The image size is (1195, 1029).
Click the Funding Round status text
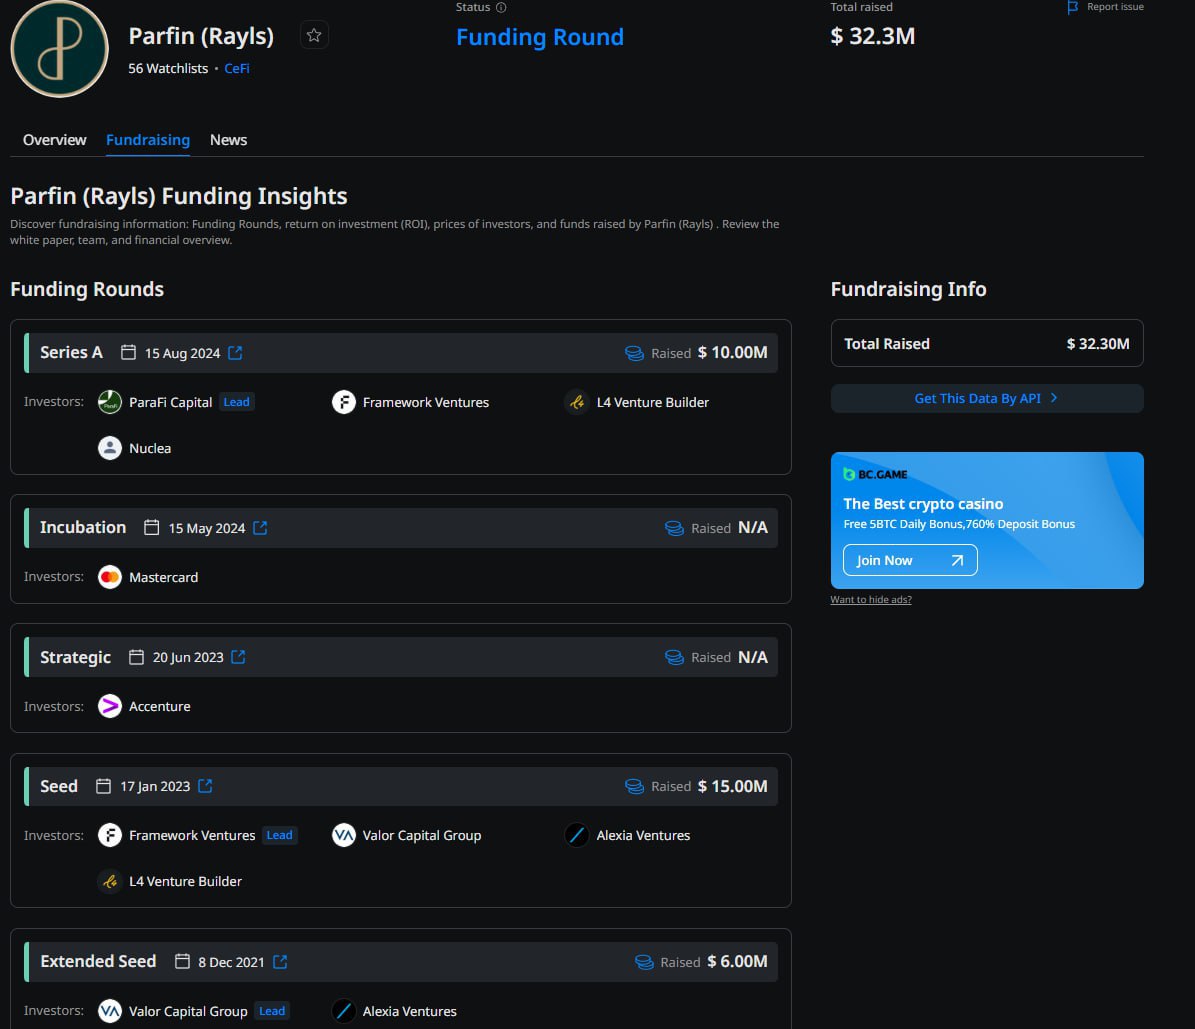pos(540,37)
